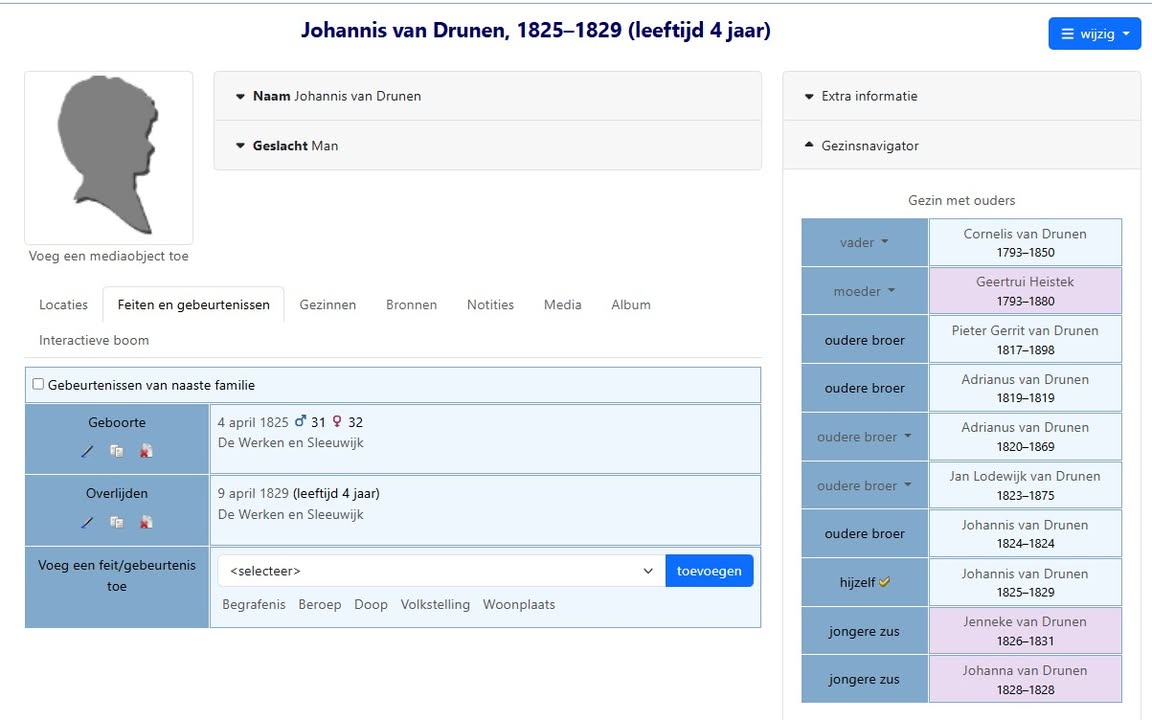Copy the Overlijden event
This screenshot has height=720, width=1152.
[117, 523]
